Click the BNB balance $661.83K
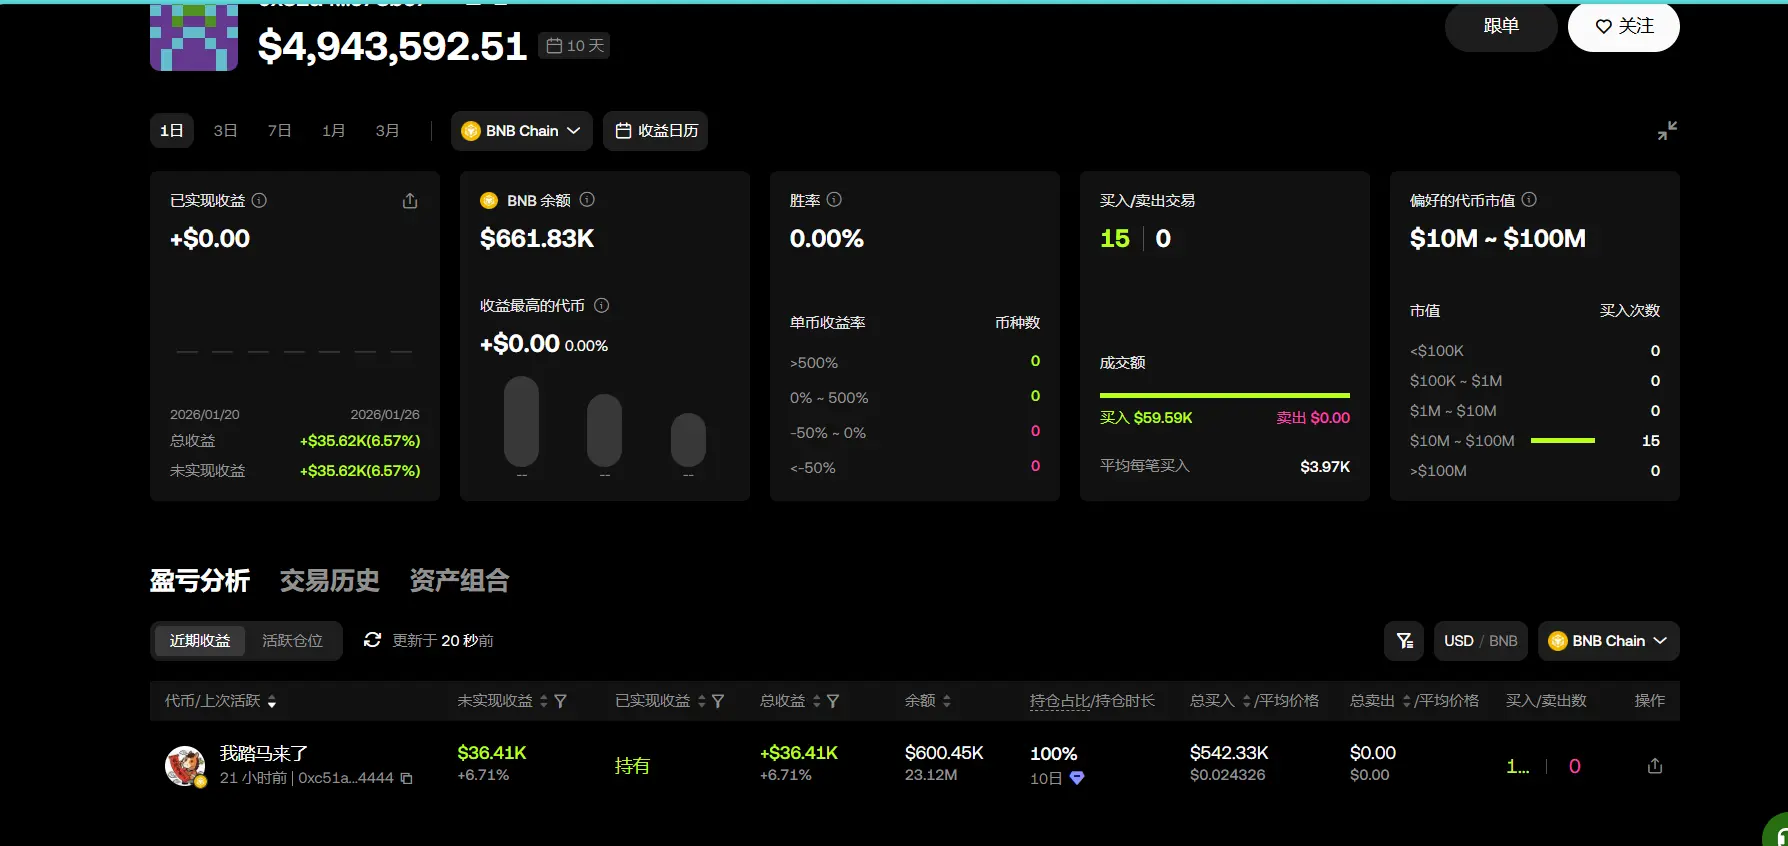The image size is (1788, 846). pyautogui.click(x=537, y=239)
